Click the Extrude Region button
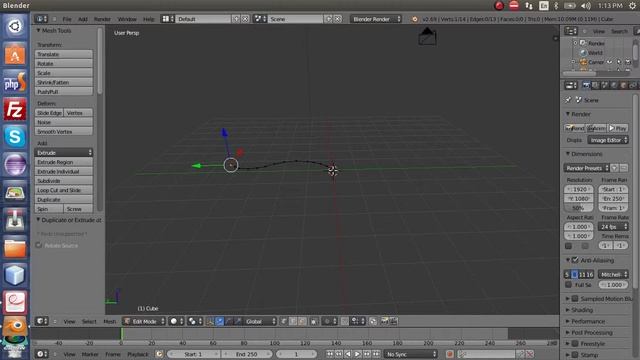This screenshot has width=640, height=360. click(x=64, y=162)
